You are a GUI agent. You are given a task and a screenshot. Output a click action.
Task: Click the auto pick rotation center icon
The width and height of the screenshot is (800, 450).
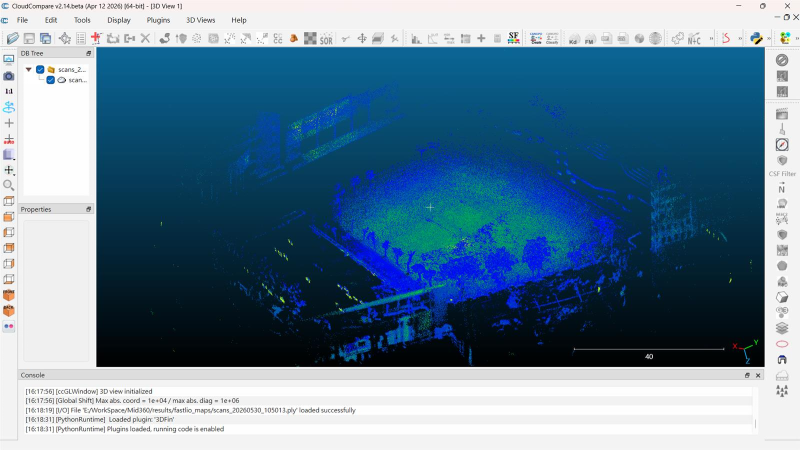(x=9, y=139)
